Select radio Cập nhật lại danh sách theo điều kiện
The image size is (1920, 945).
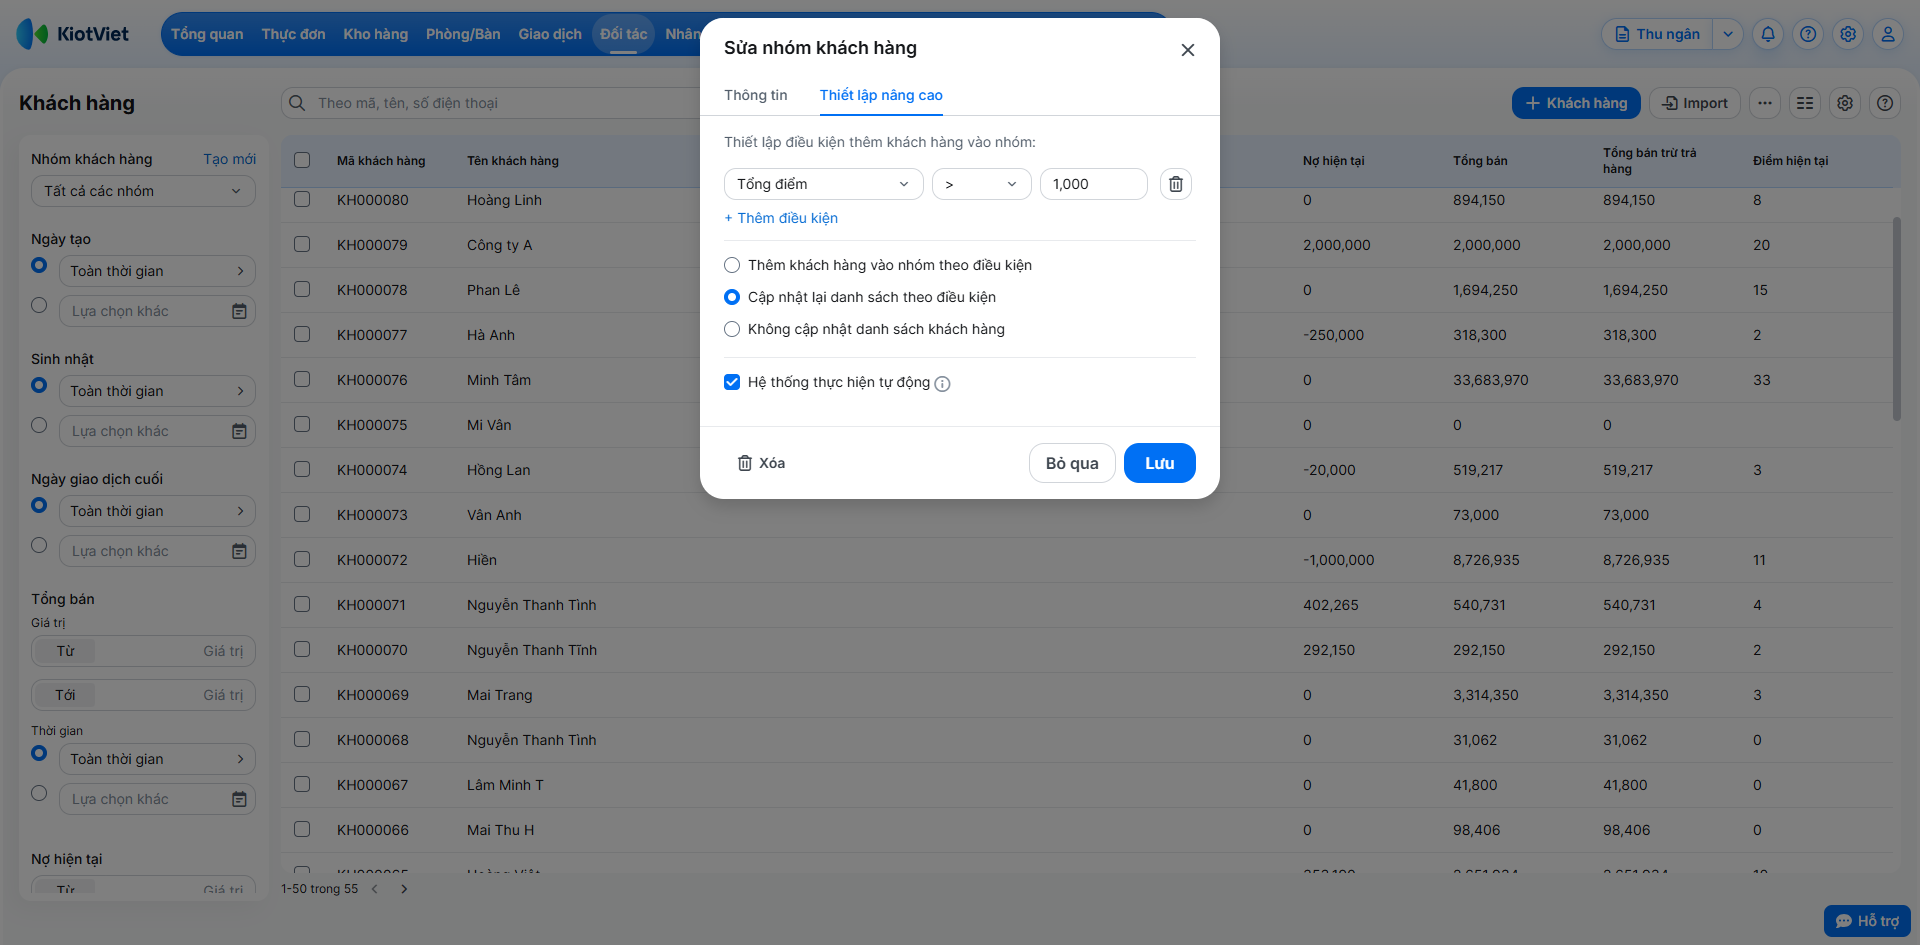tap(732, 297)
